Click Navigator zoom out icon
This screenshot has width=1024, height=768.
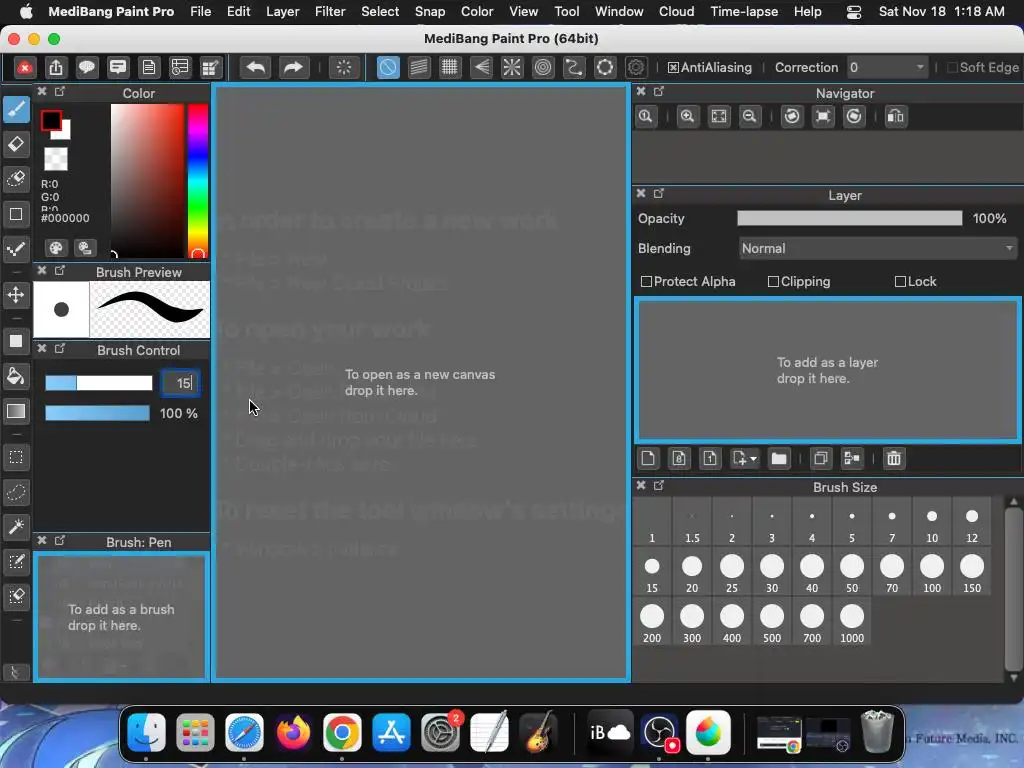(750, 116)
